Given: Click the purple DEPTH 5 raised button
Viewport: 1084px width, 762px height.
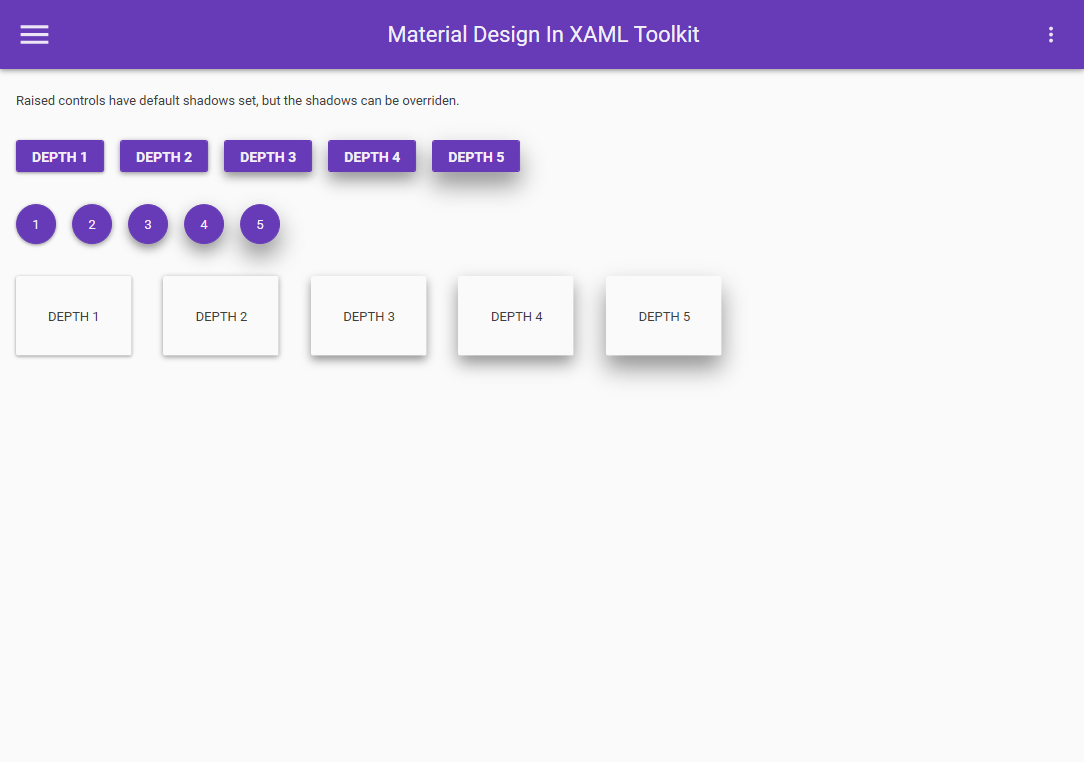Looking at the screenshot, I should pos(476,156).
